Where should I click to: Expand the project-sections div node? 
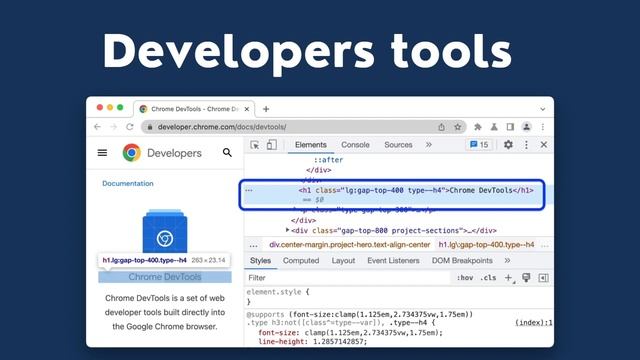[287, 230]
